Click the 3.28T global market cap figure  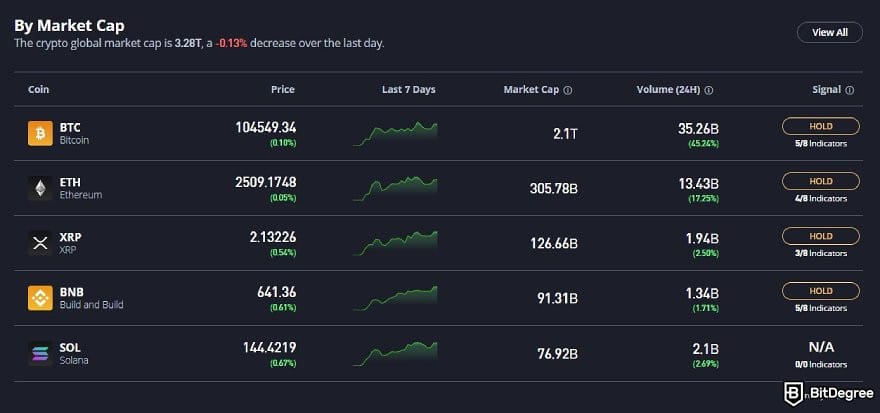[187, 44]
